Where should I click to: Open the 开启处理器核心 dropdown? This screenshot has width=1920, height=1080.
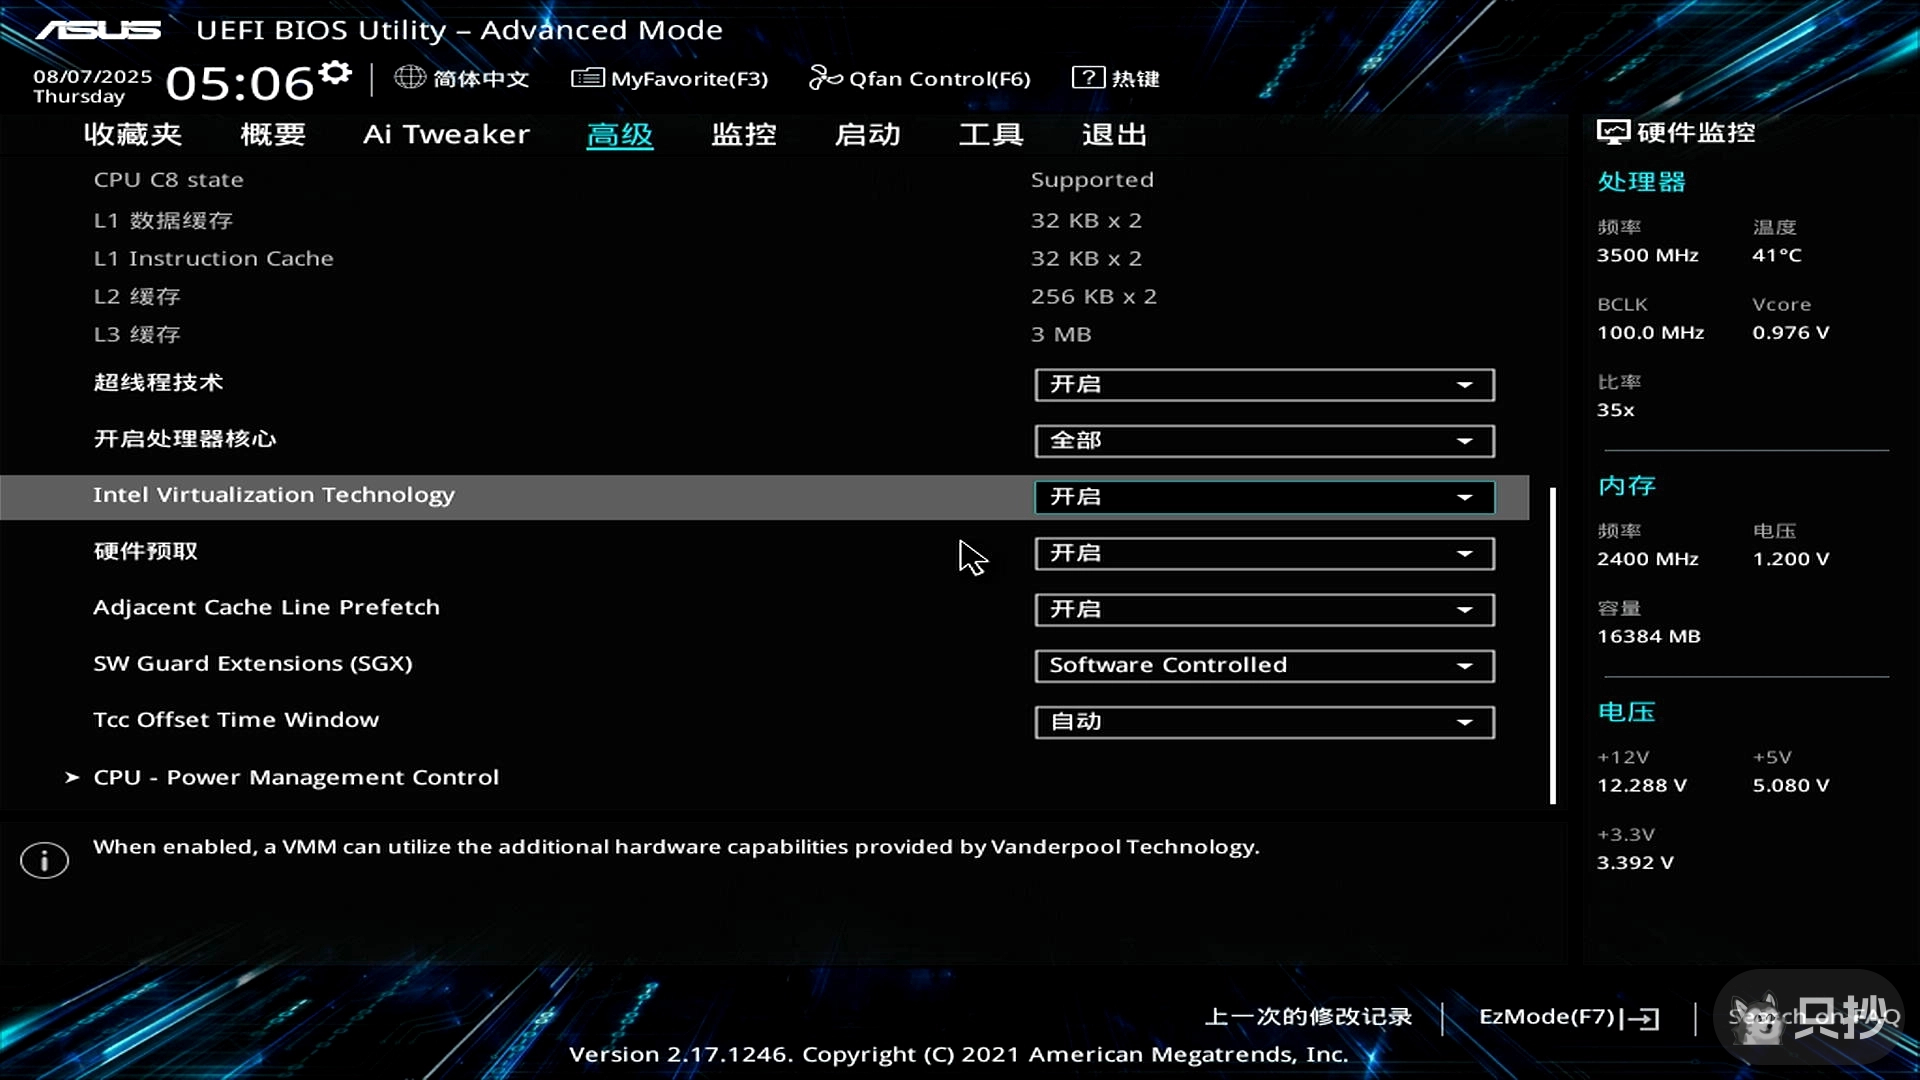[x=1263, y=440]
